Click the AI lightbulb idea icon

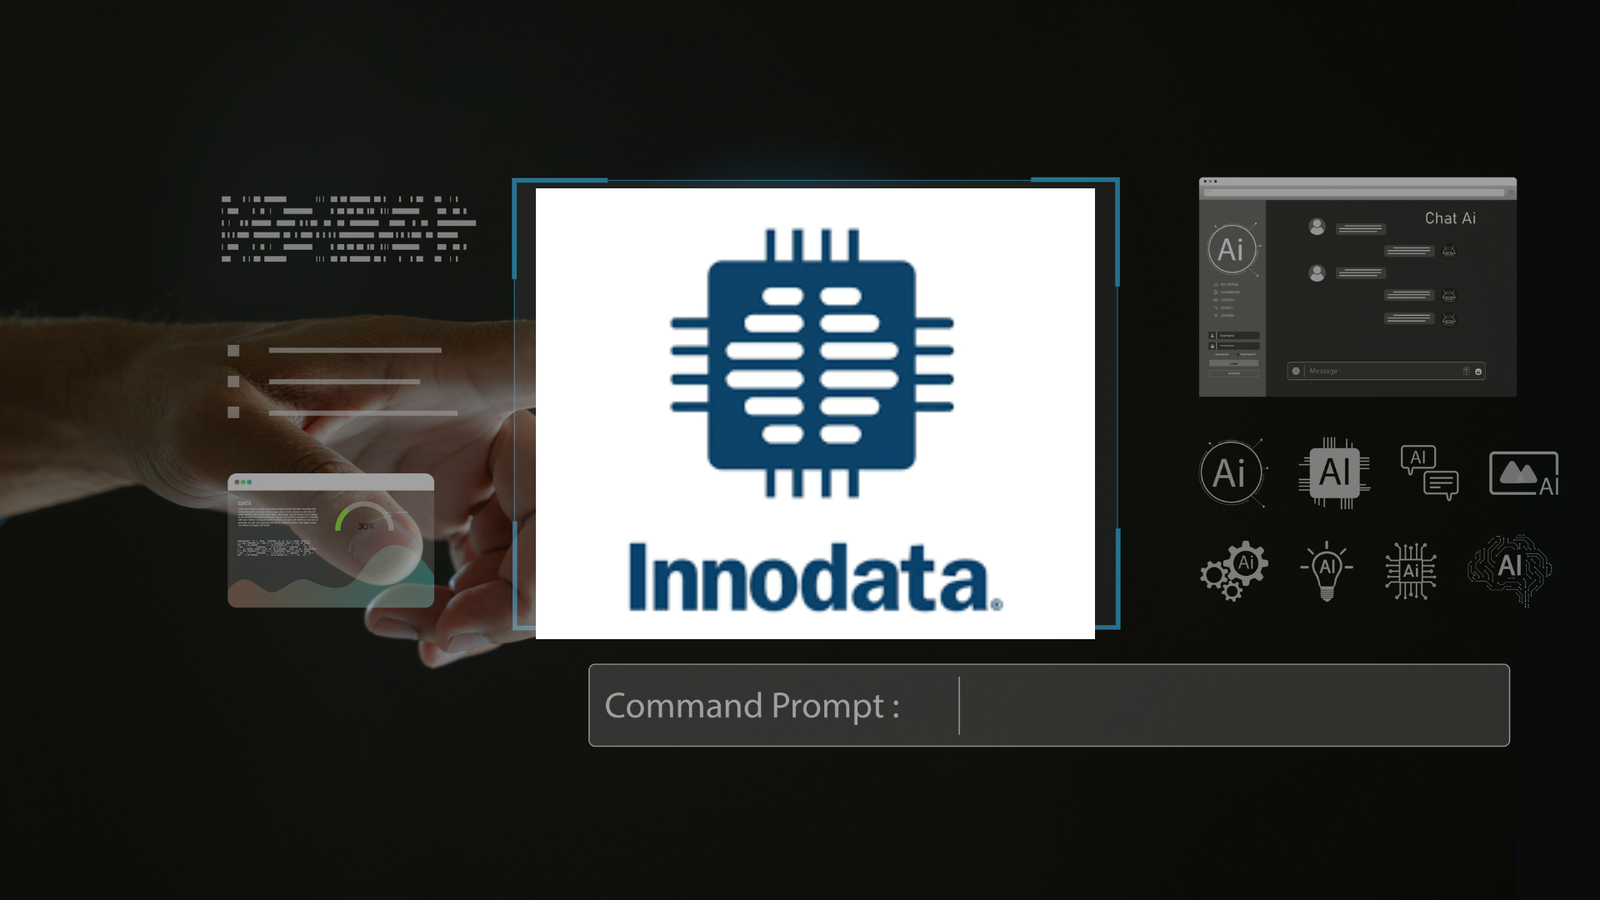coord(1327,571)
